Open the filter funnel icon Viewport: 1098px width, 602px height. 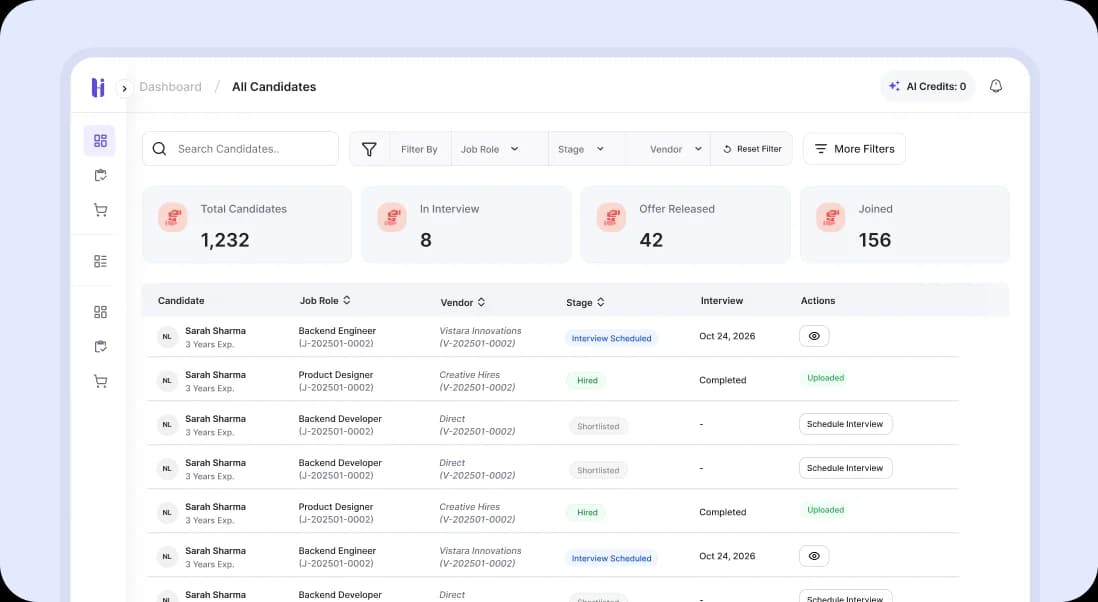click(369, 148)
